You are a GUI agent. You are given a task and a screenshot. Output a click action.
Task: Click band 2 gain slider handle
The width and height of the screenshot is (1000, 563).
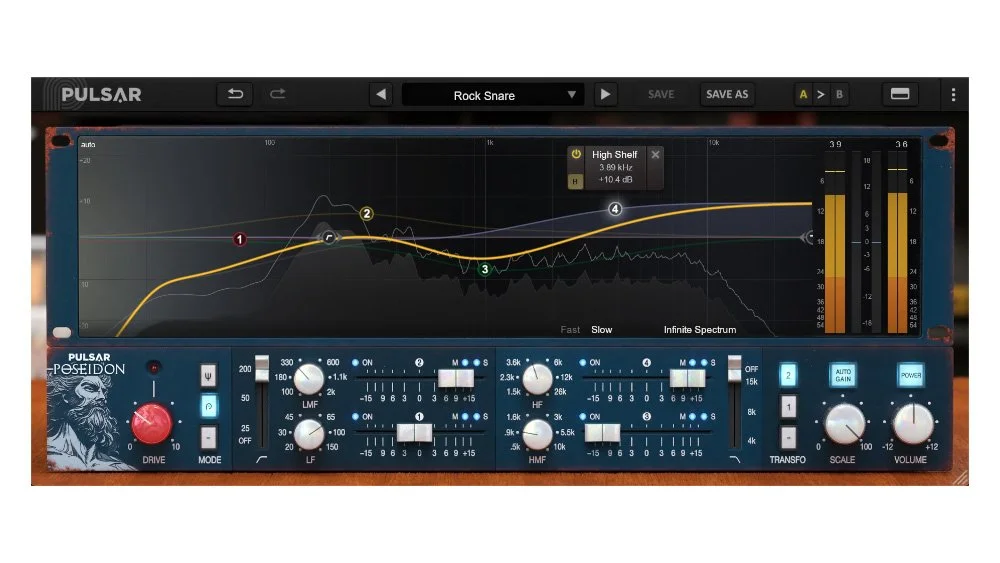coord(455,379)
